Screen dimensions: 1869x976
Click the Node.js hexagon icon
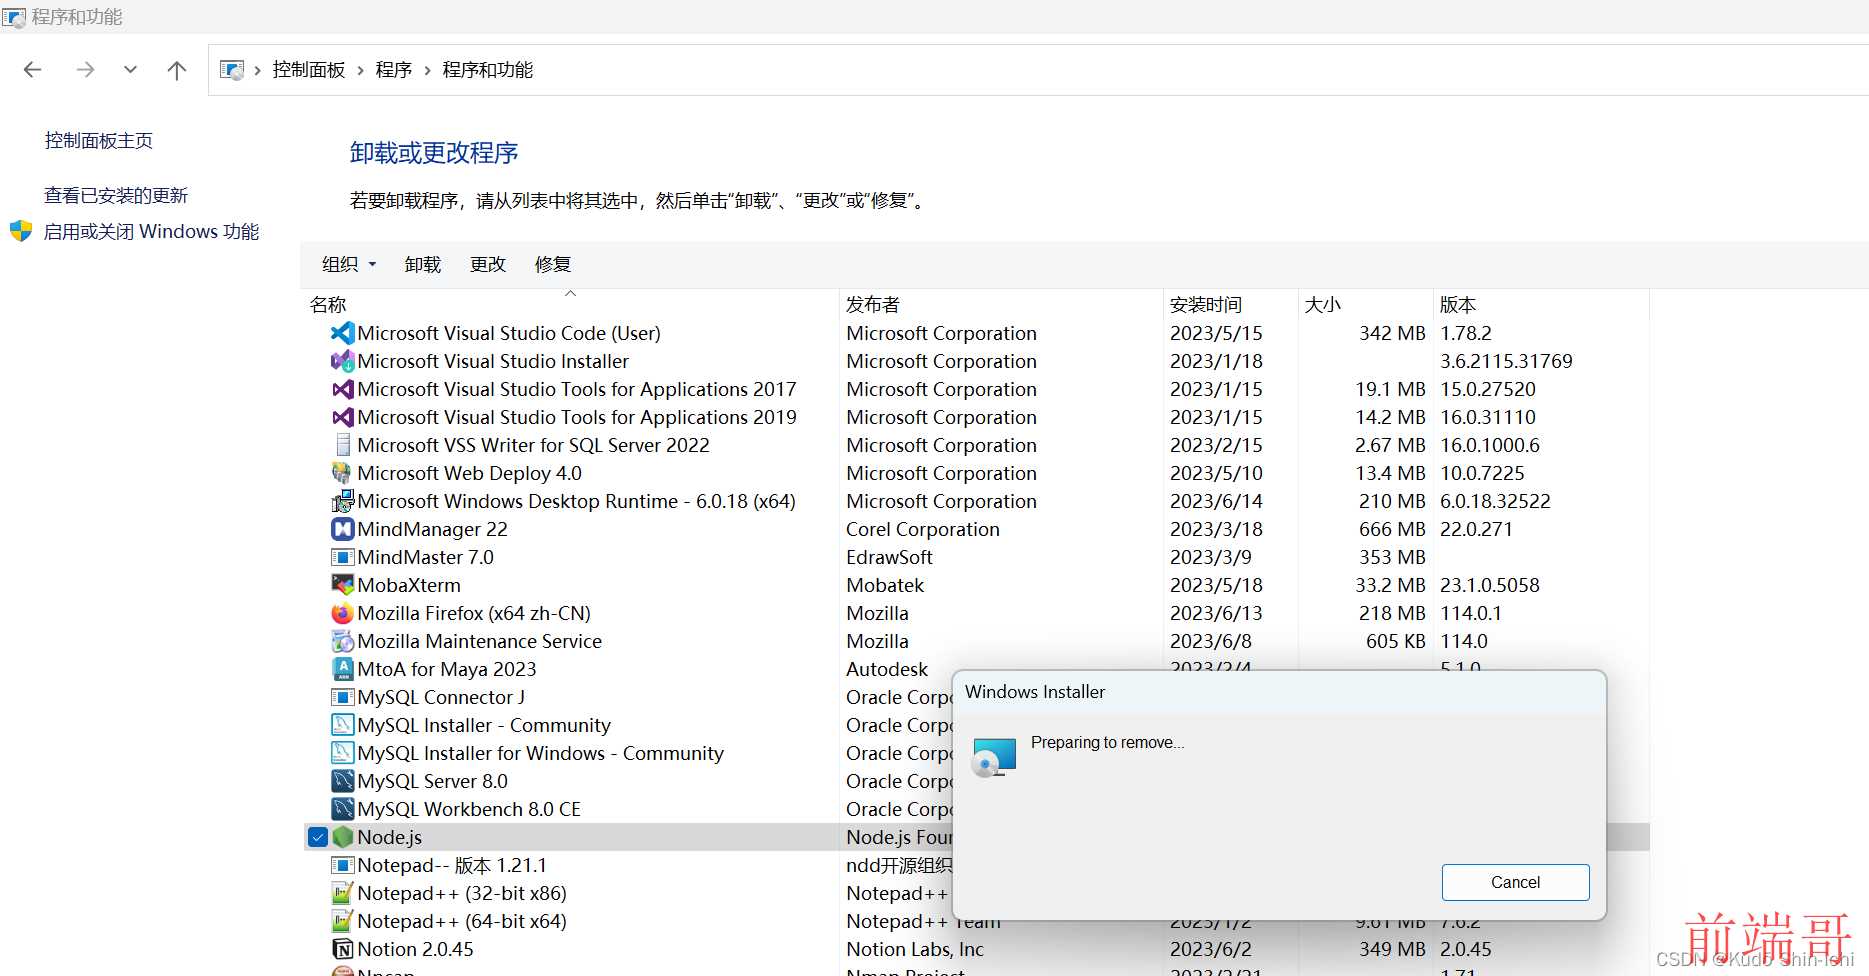(x=342, y=837)
